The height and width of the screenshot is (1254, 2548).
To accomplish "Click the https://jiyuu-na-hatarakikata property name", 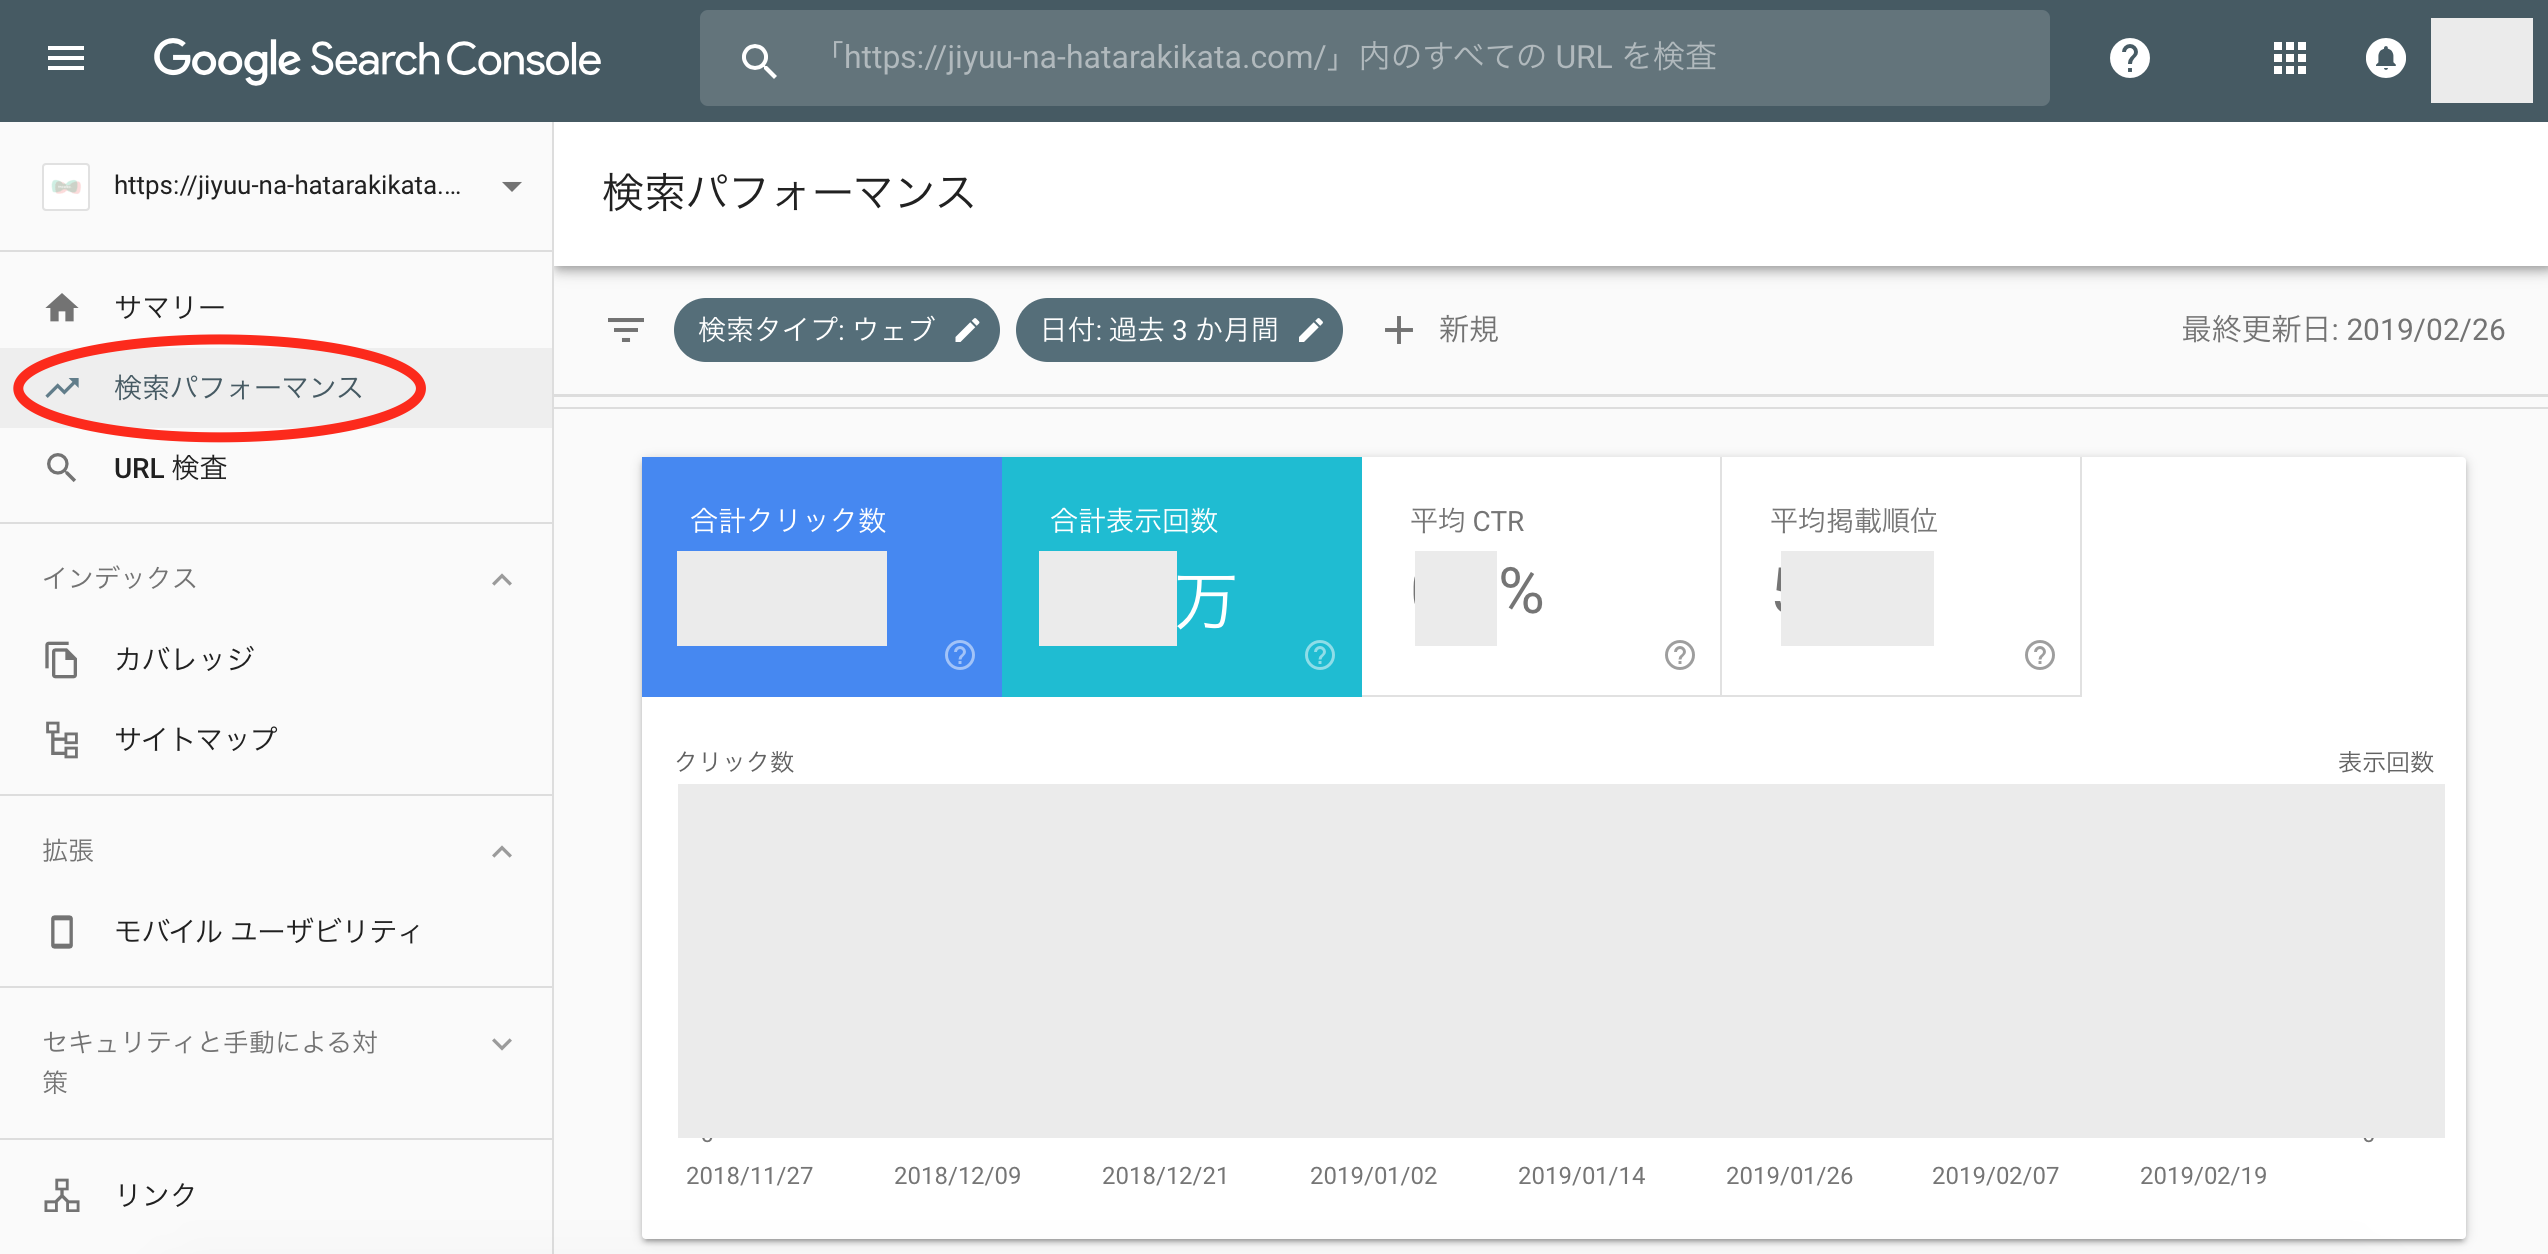I will coord(287,186).
